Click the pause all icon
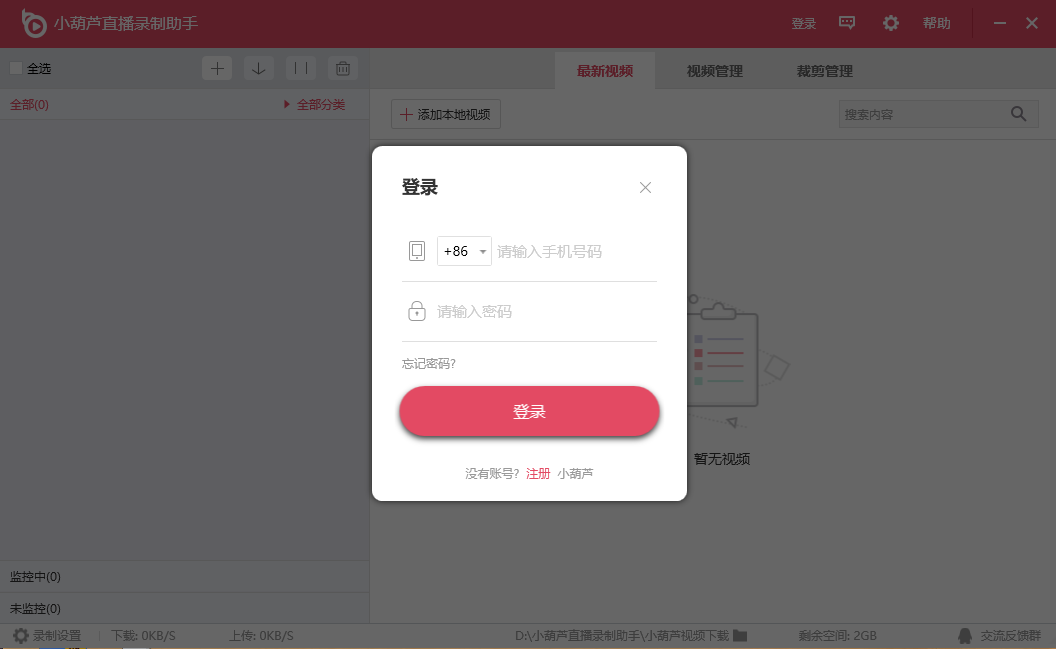 click(x=301, y=68)
